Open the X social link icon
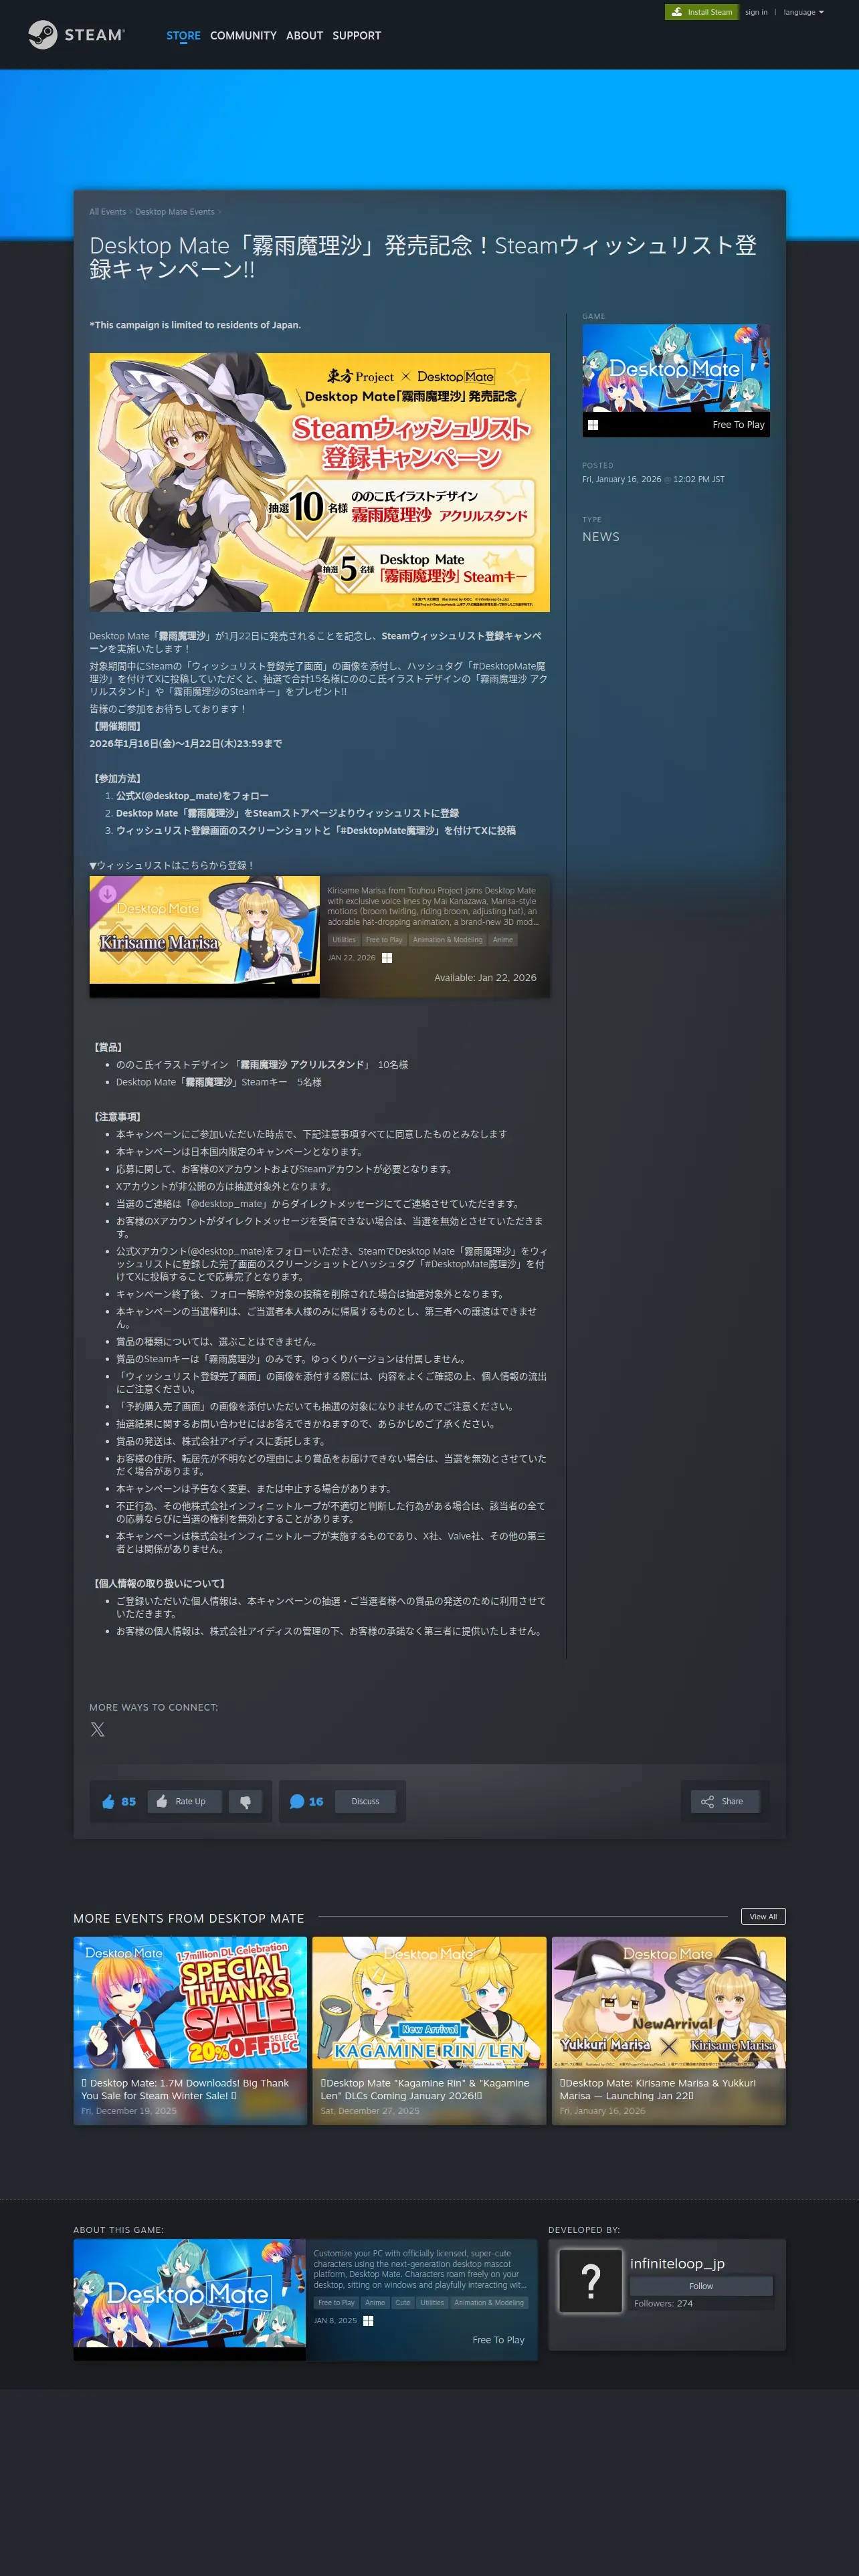 tap(97, 1729)
